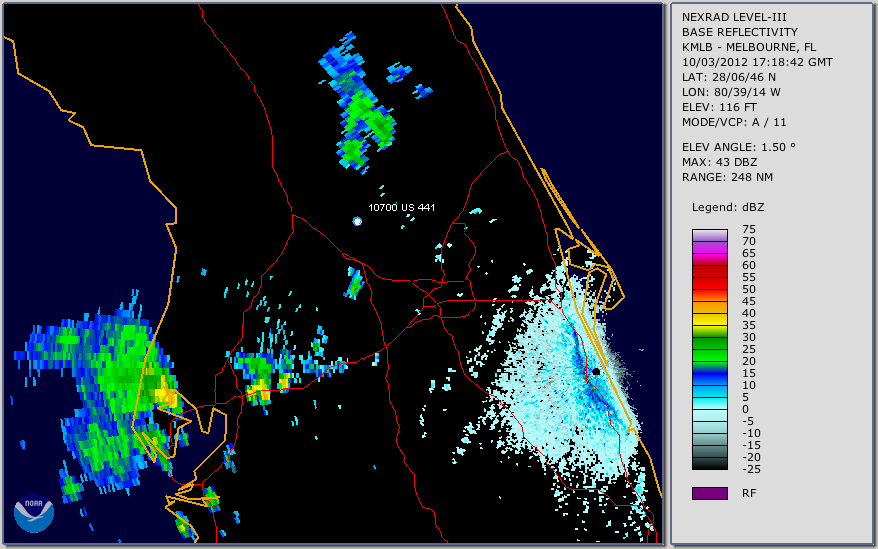Click the legend value 0
This screenshot has width=878, height=549.
coord(745,409)
